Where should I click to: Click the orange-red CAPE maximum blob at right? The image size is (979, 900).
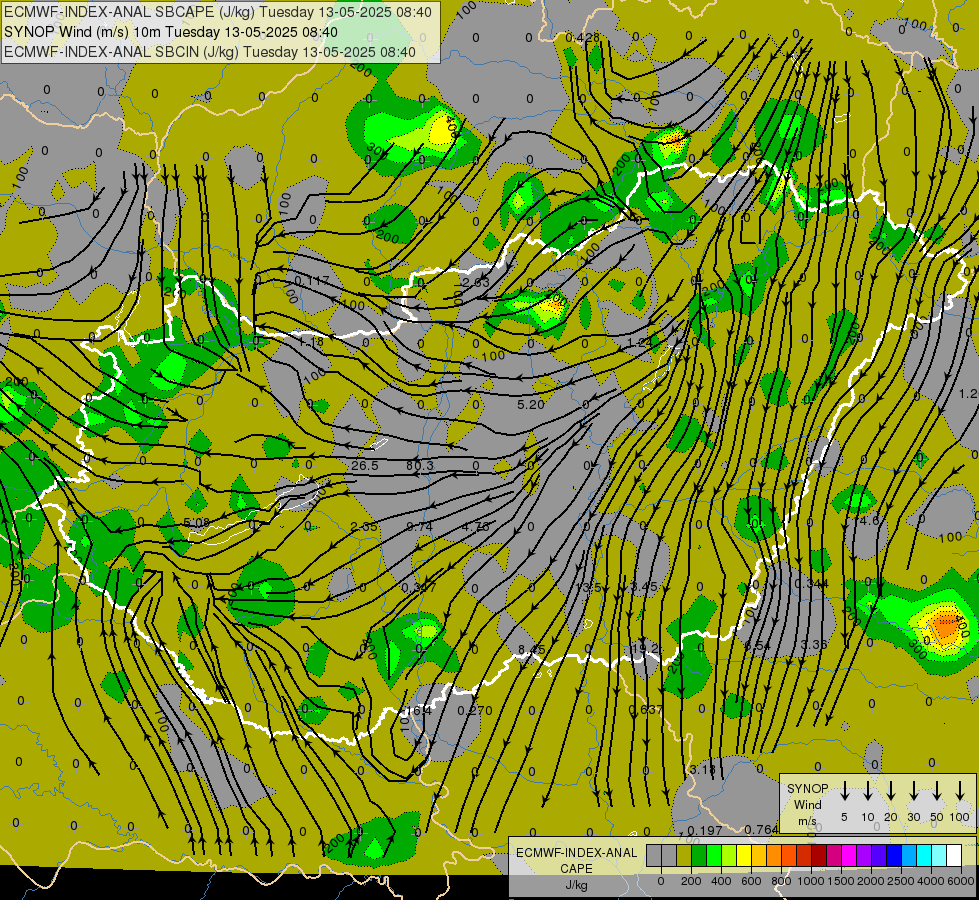click(x=946, y=626)
